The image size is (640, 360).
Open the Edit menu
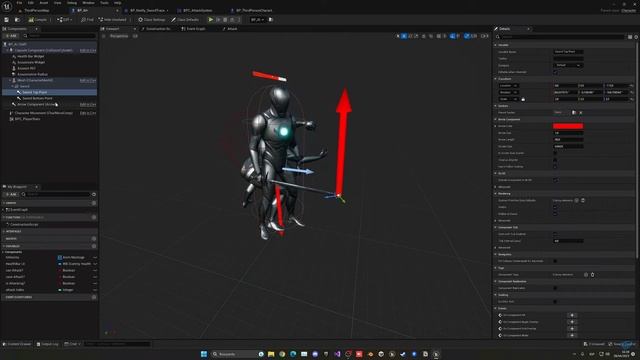[x=31, y=3]
